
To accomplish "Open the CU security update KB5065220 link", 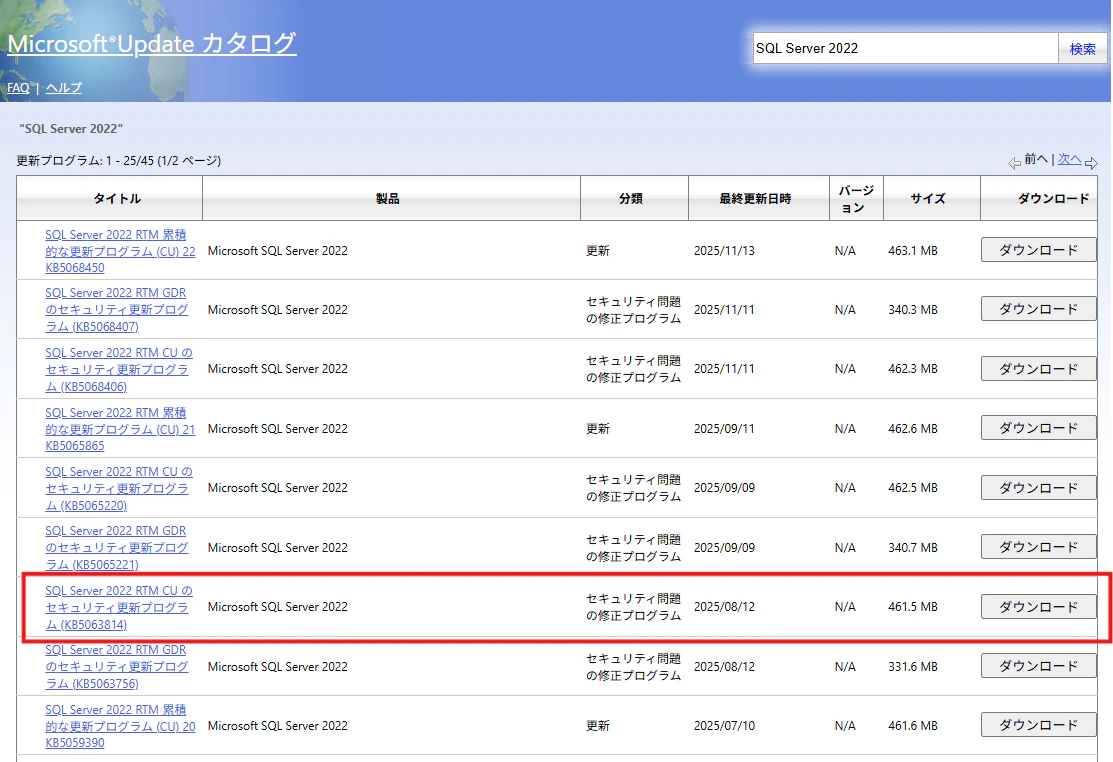I will click(x=119, y=489).
